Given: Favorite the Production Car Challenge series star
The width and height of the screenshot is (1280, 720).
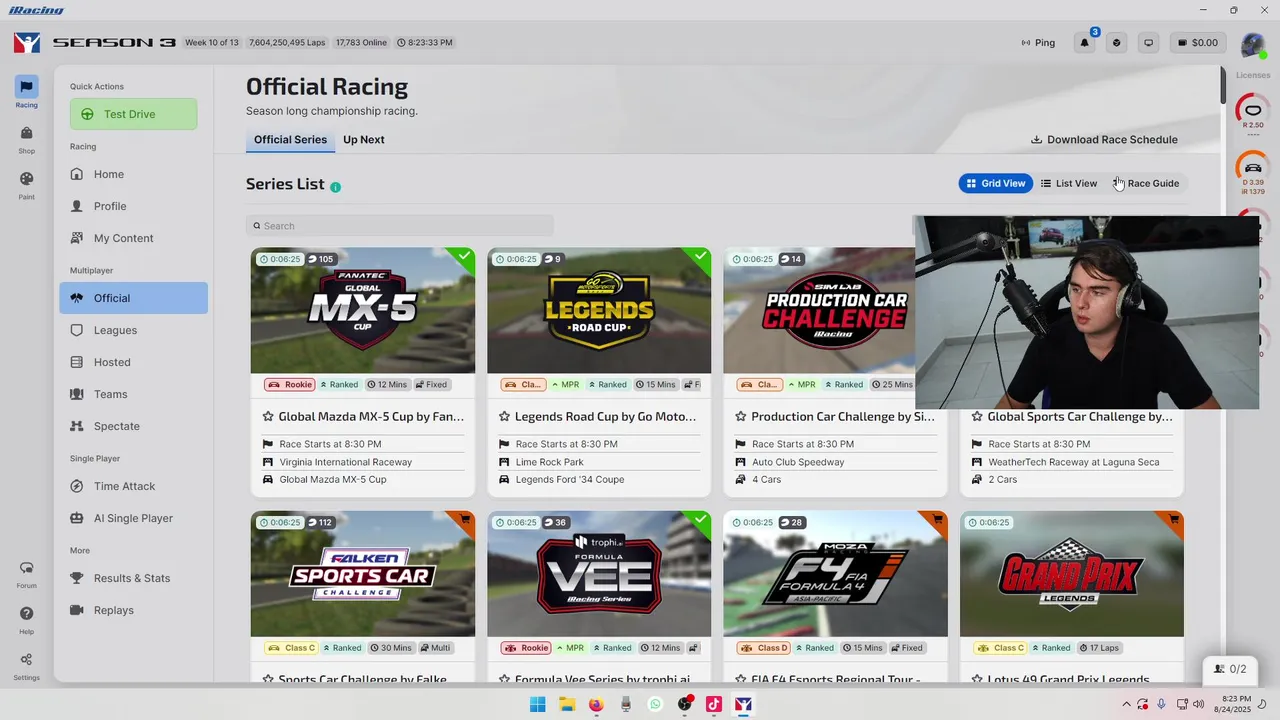Looking at the screenshot, I should tap(740, 417).
